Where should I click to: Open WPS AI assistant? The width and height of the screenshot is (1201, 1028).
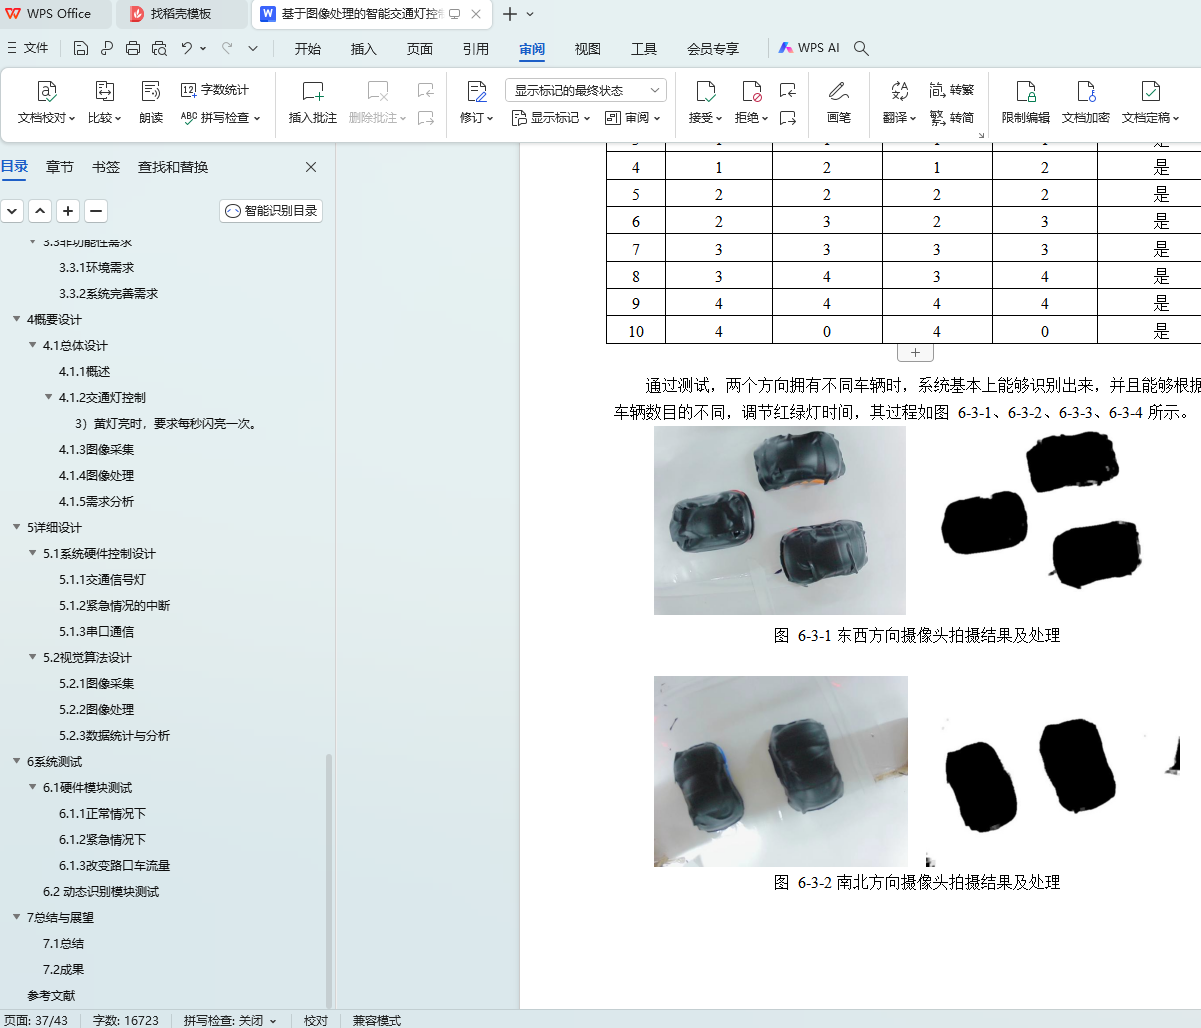tap(809, 48)
